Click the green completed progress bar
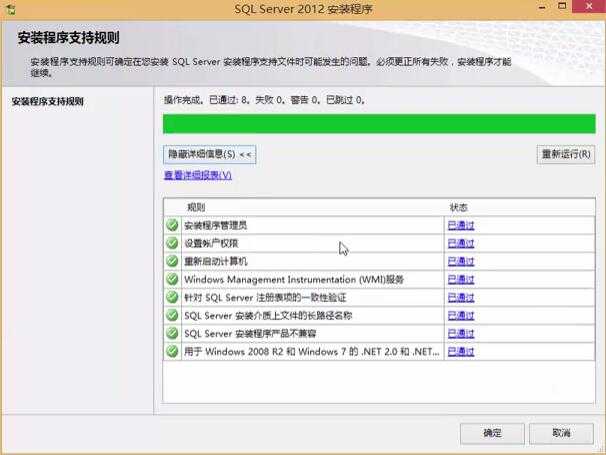The image size is (606, 455). click(x=379, y=124)
